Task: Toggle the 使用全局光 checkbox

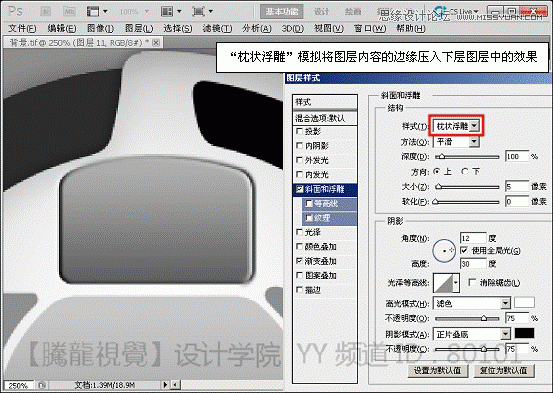Action: click(464, 250)
